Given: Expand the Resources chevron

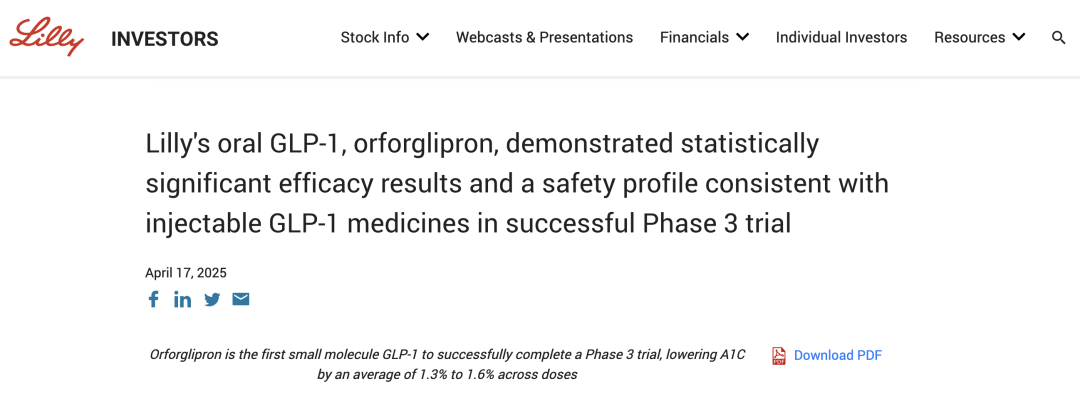Looking at the screenshot, I should pyautogui.click(x=1019, y=37).
